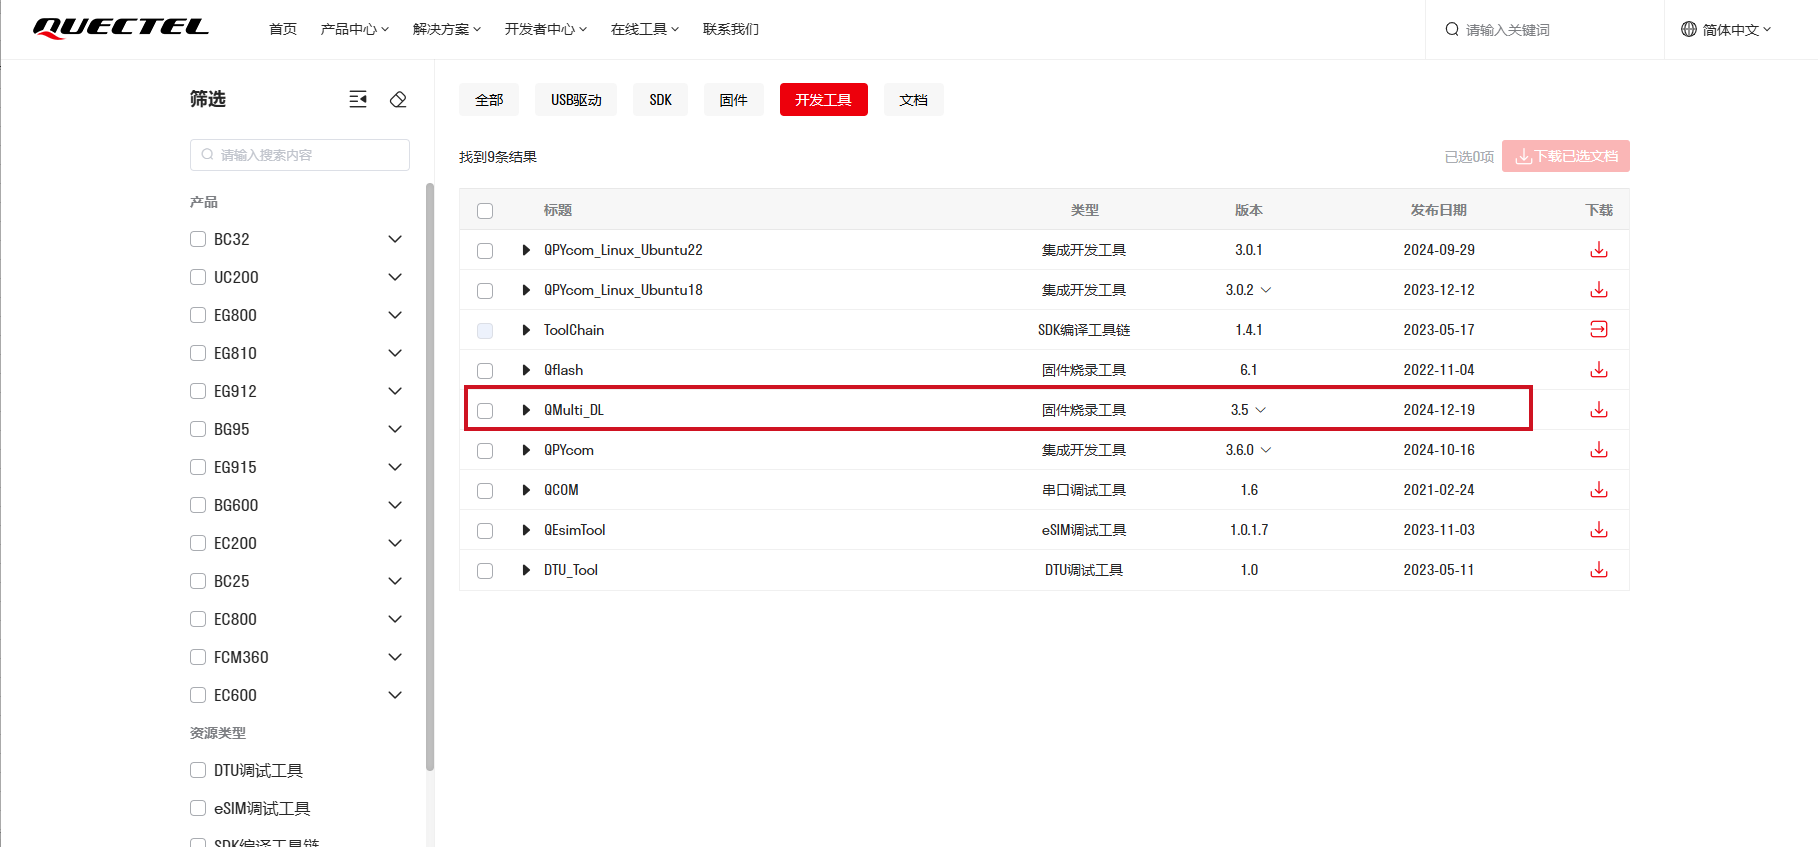Open the ToolChain external link icon

click(1599, 329)
